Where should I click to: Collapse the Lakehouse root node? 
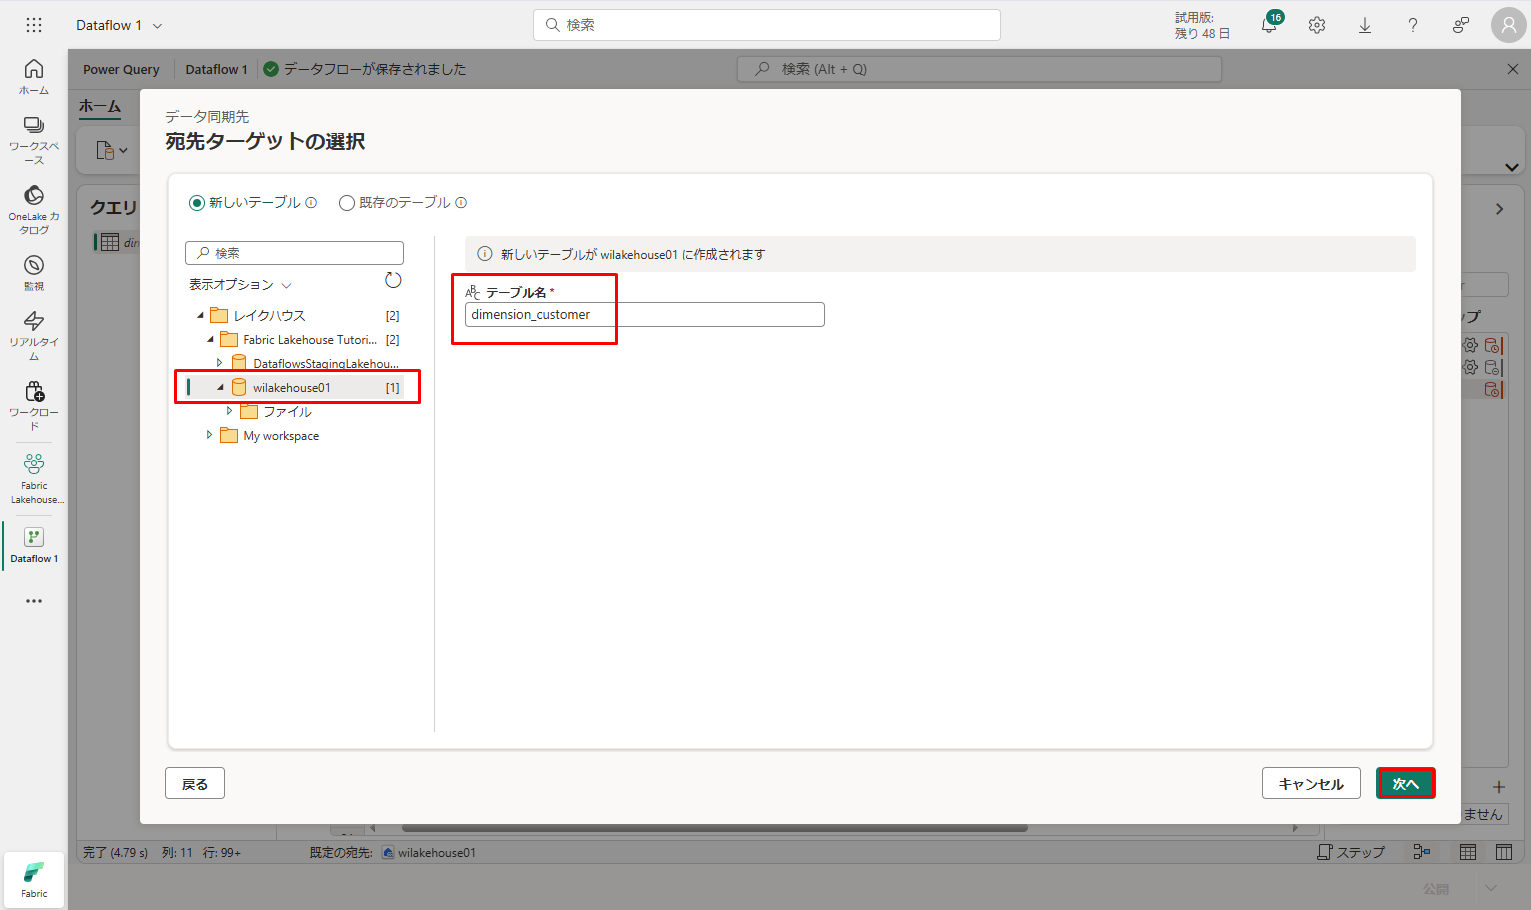[200, 316]
